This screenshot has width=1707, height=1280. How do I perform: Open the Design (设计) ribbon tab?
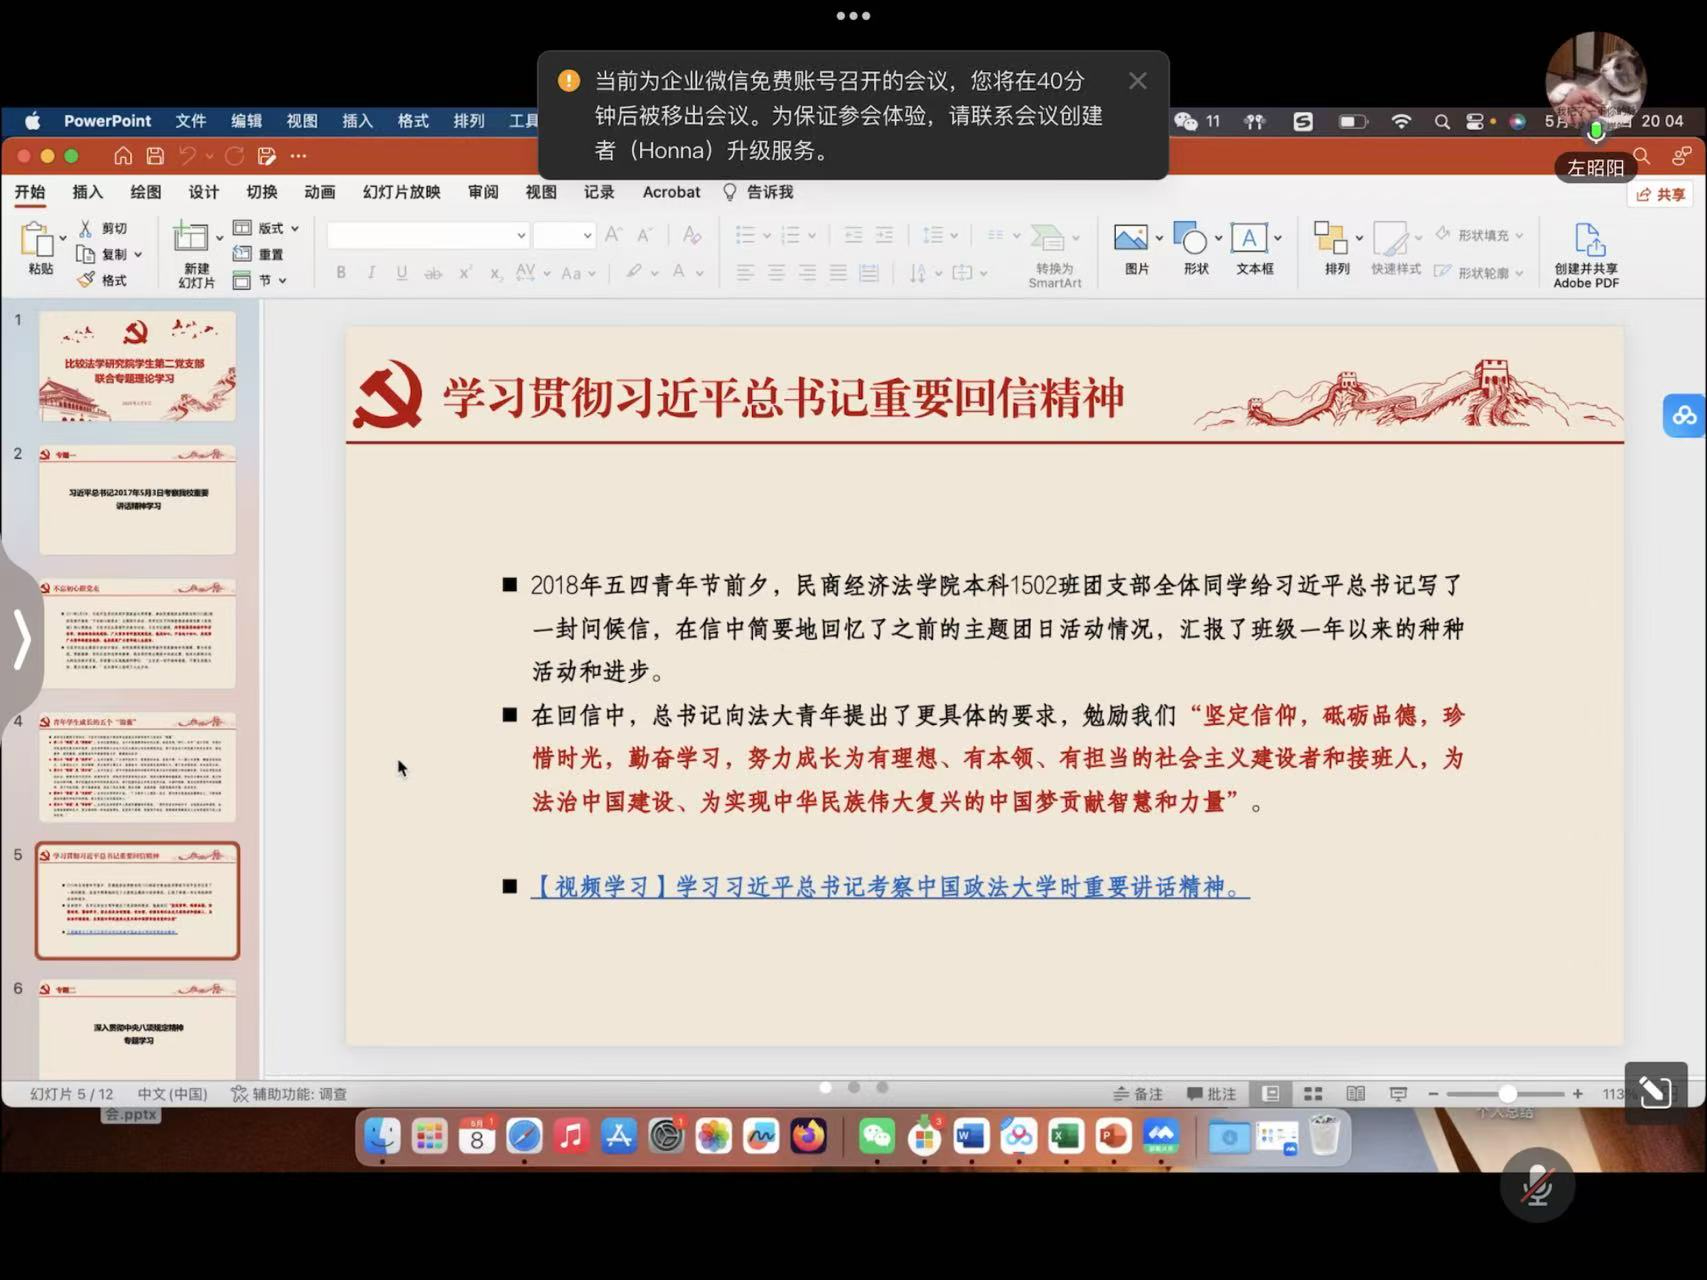pos(203,192)
